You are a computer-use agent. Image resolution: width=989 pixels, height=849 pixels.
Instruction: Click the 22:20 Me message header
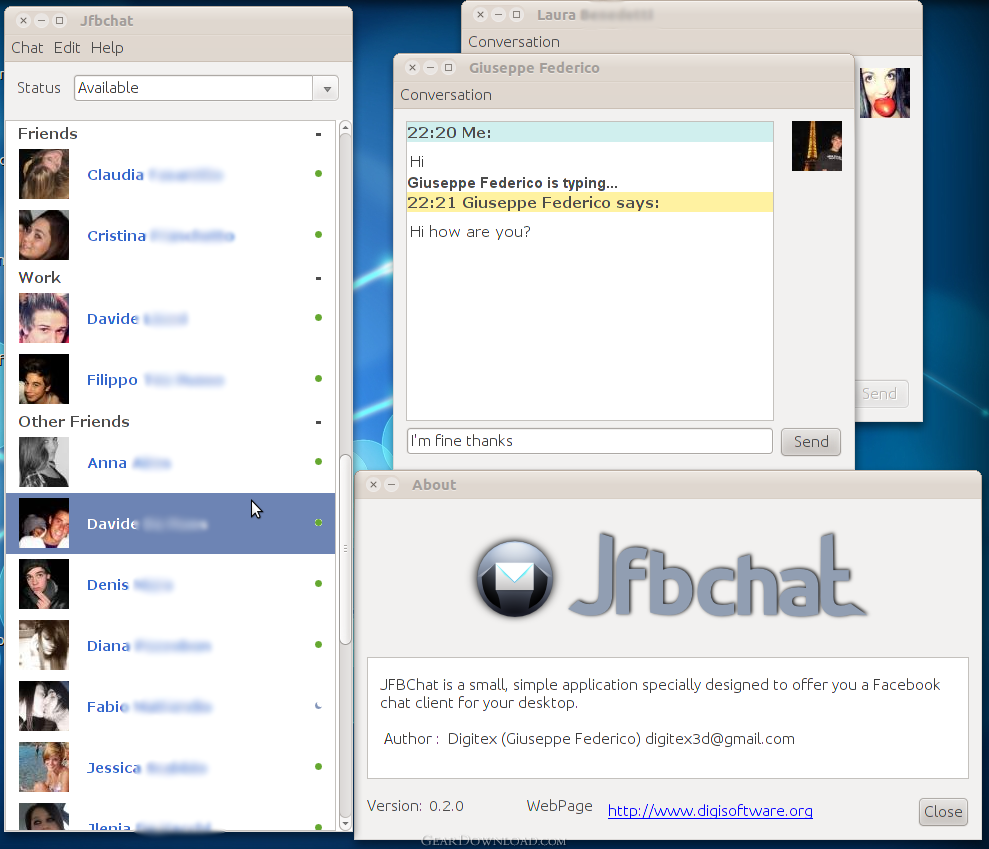point(590,132)
